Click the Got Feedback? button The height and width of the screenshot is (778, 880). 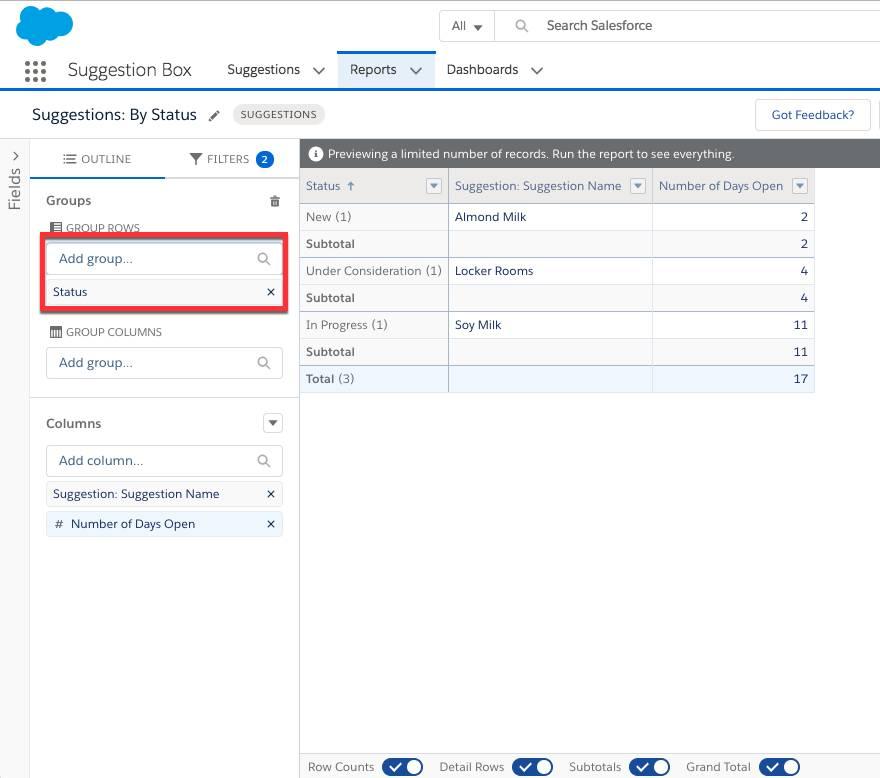pos(813,115)
